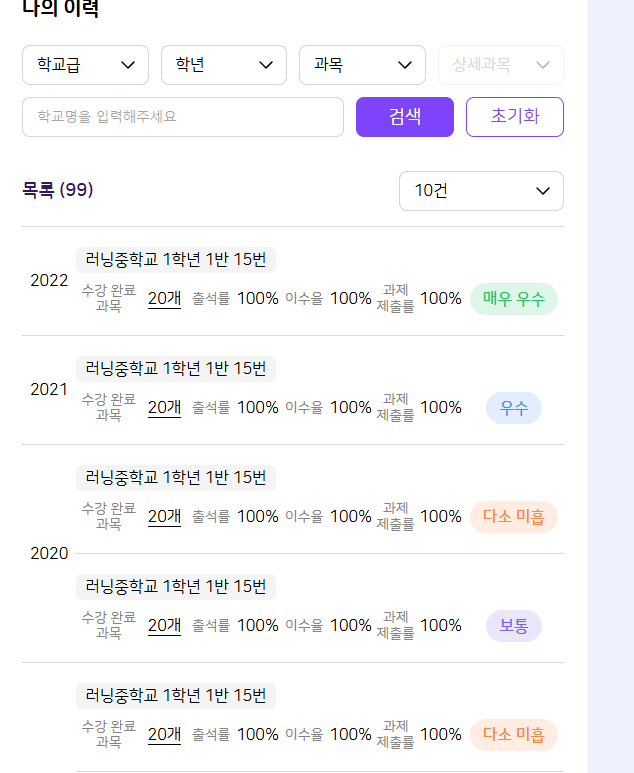
Task: Click the 매우 우수 badge
Action: (513, 298)
